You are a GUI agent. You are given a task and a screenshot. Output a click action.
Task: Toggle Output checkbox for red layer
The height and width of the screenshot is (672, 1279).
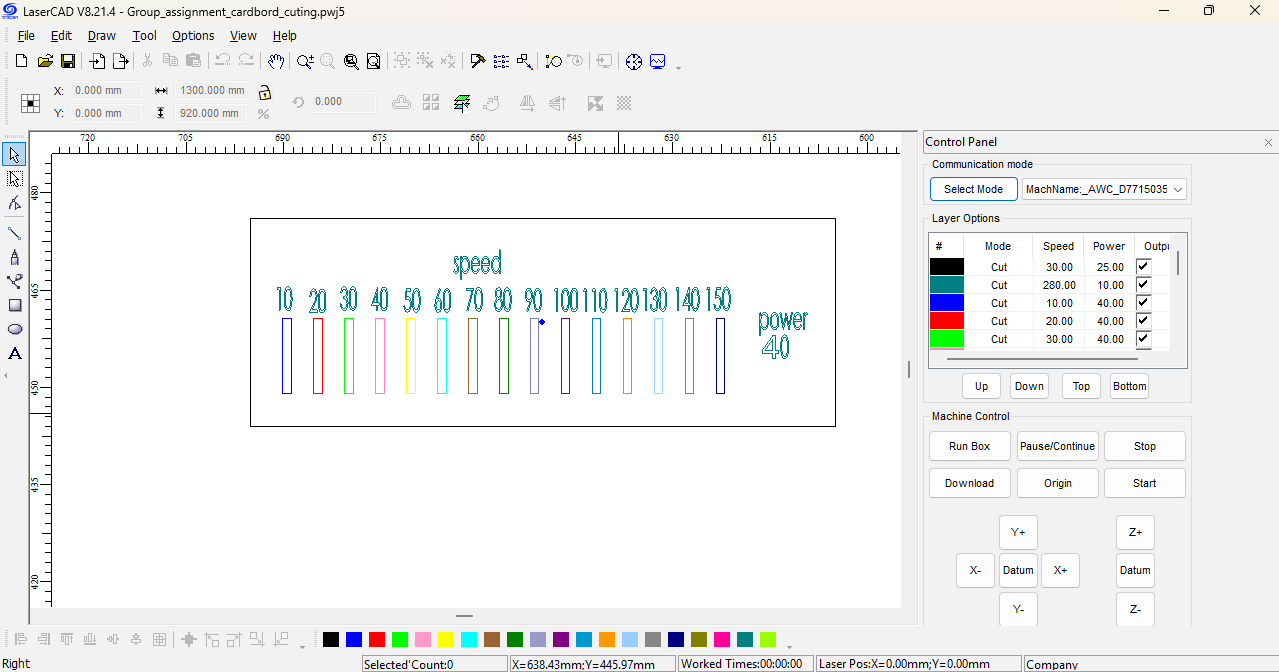[x=1144, y=321]
